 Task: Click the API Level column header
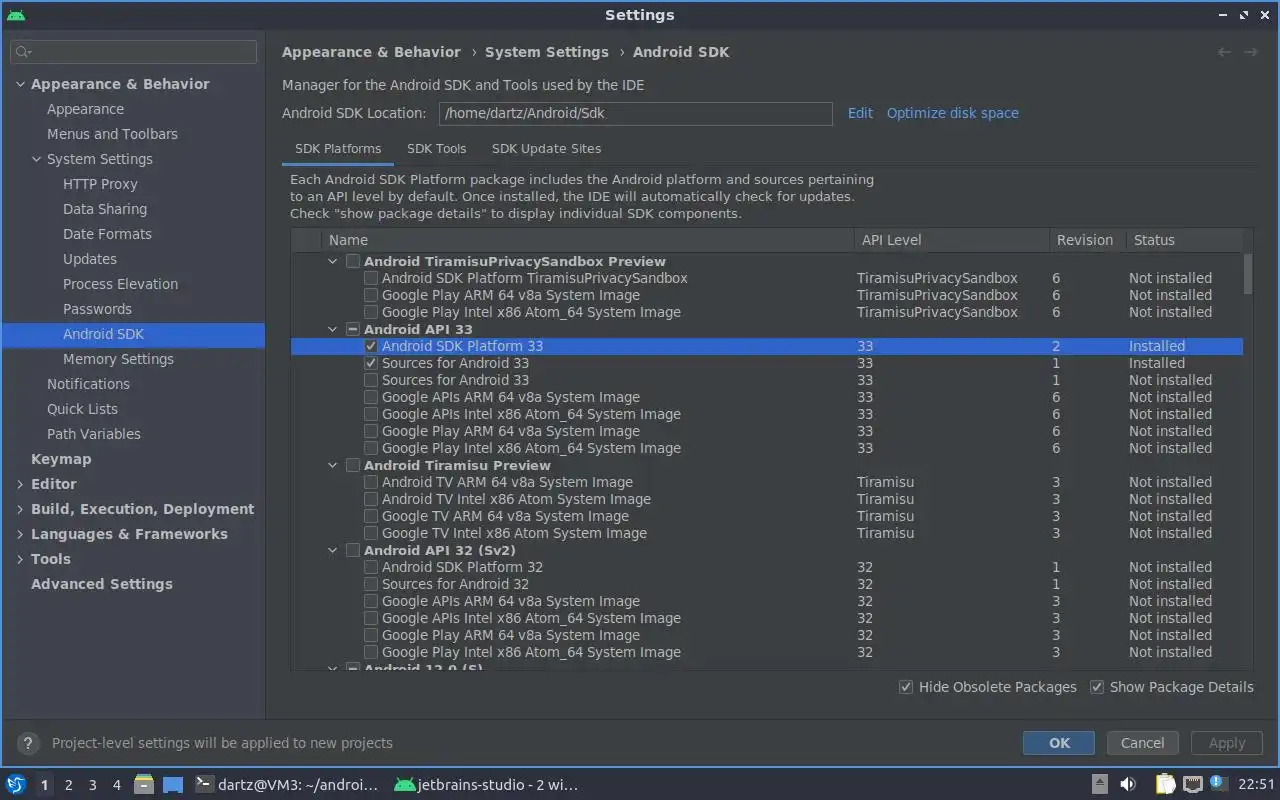[953, 240]
